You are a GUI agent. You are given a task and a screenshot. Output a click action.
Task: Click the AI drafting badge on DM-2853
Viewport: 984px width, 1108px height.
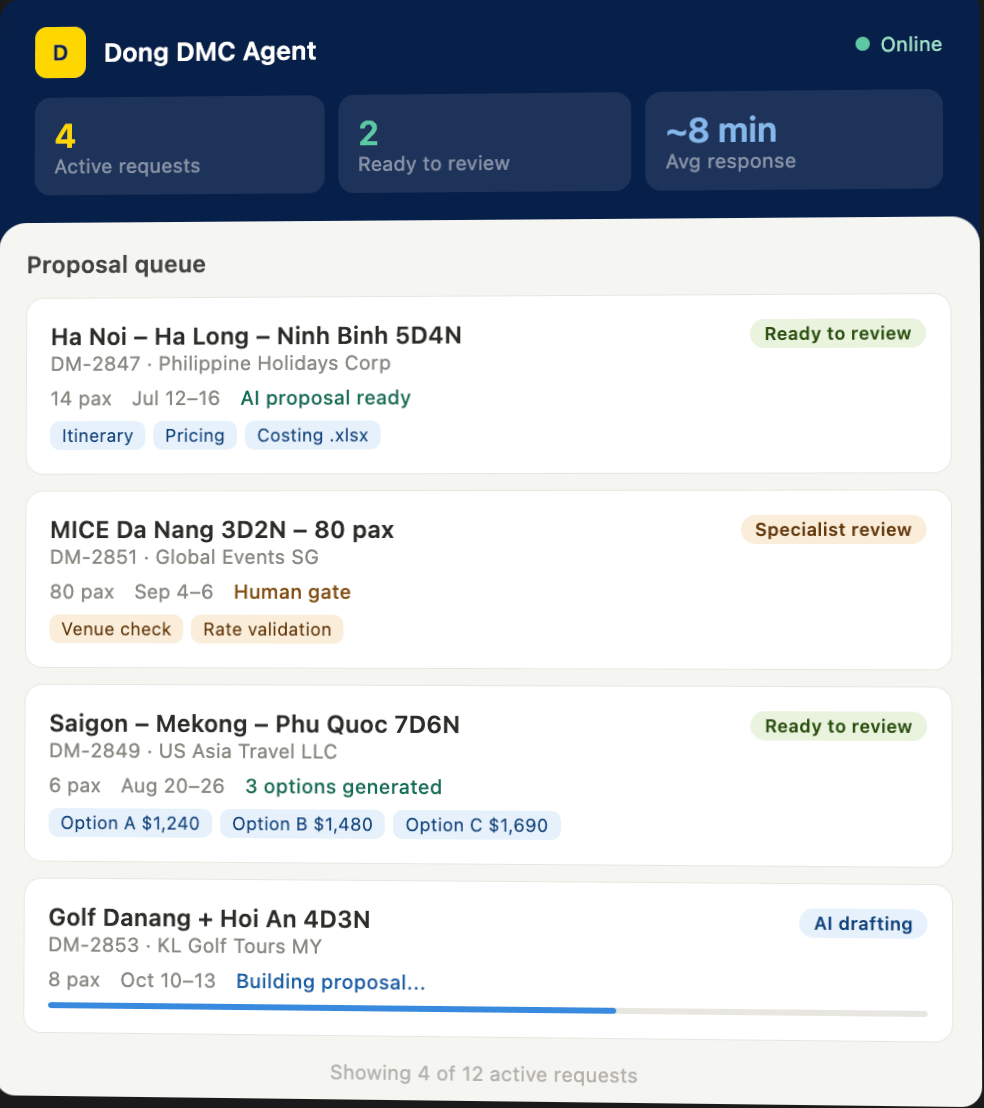click(x=862, y=923)
